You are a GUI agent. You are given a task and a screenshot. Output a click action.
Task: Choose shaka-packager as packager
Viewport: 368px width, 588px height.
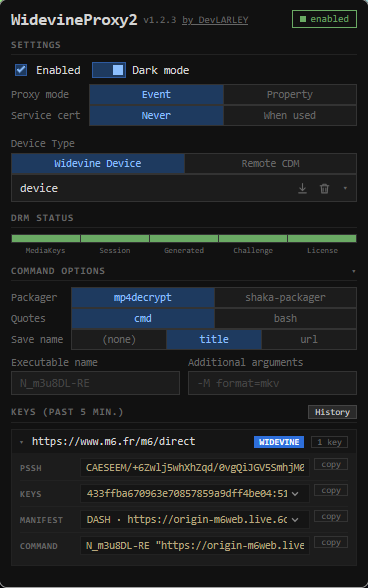coord(285,297)
